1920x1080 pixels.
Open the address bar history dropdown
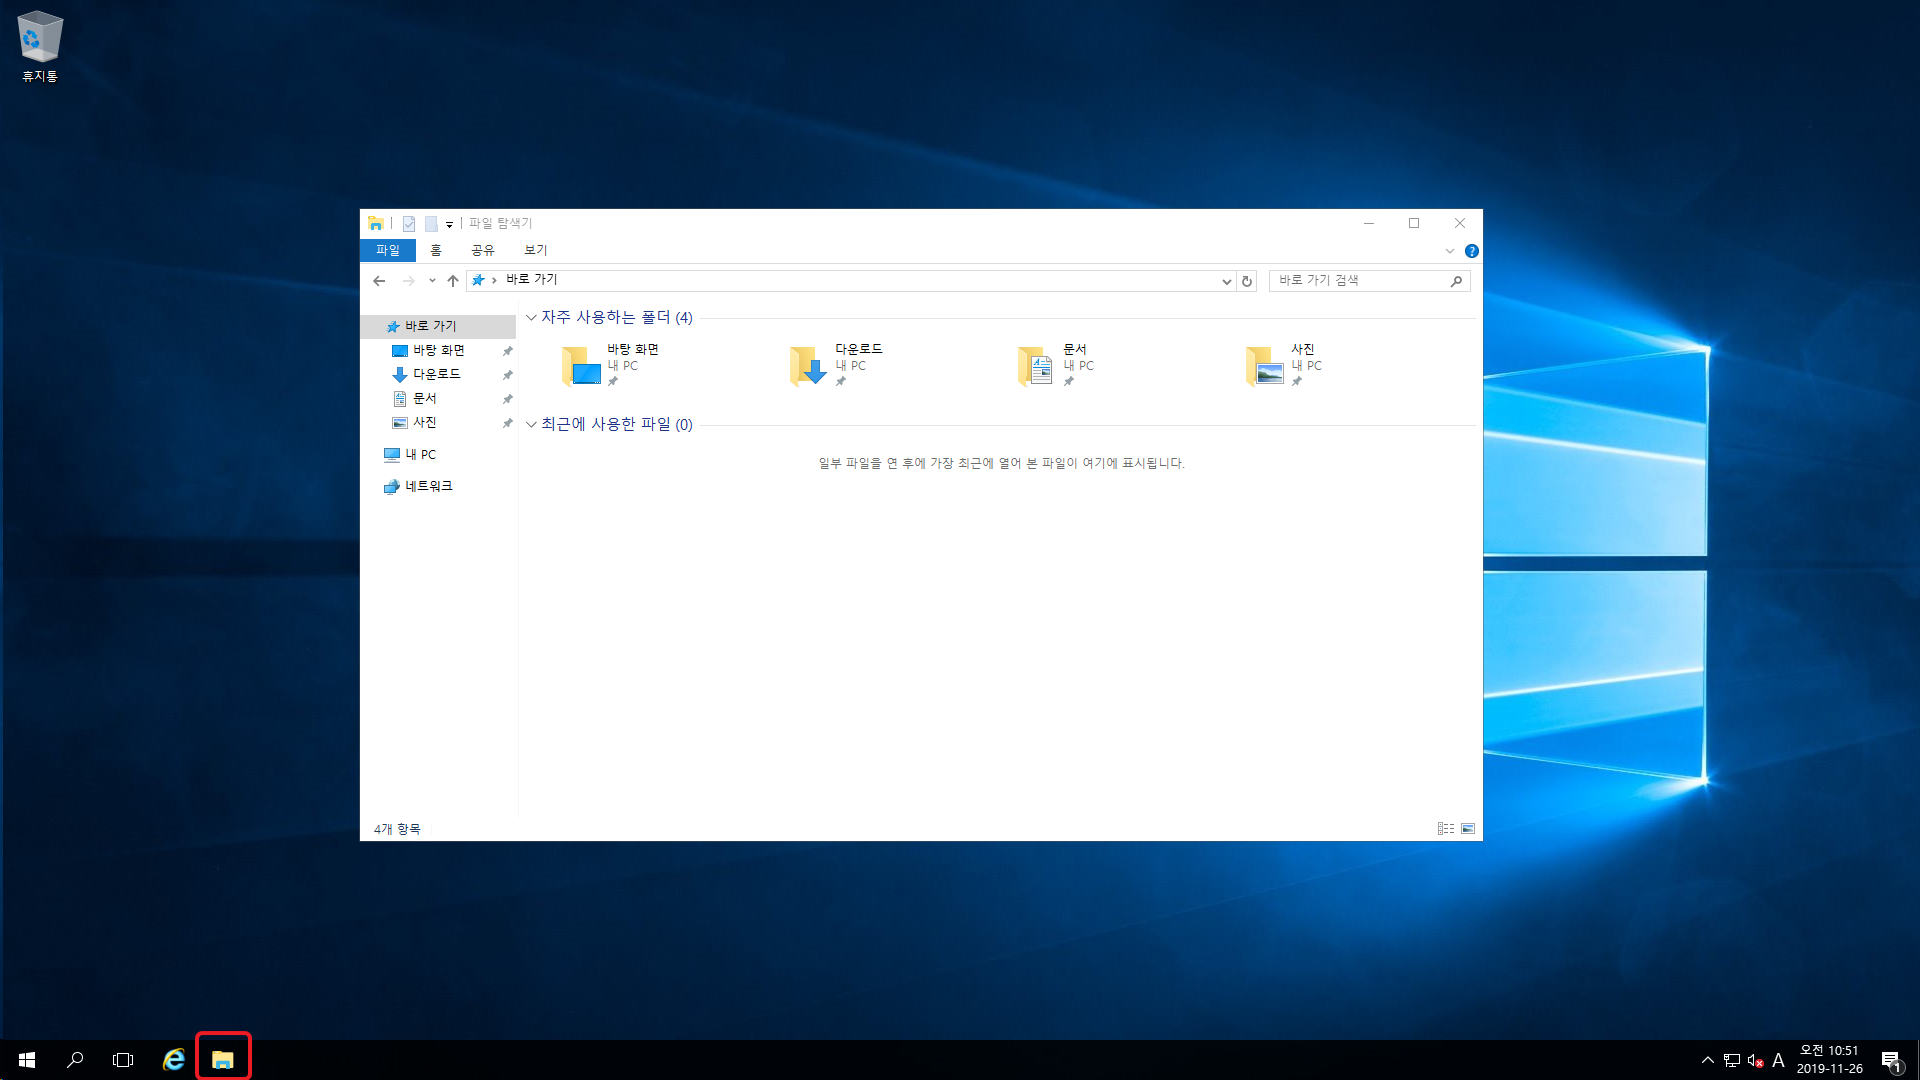pyautogui.click(x=1226, y=281)
